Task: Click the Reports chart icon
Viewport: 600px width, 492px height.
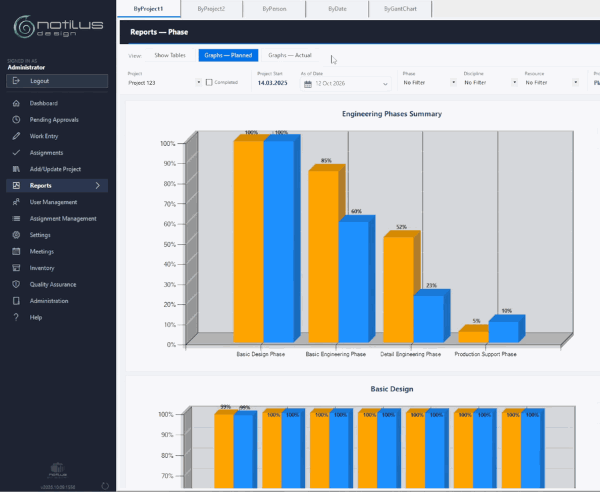Action: click(16, 186)
